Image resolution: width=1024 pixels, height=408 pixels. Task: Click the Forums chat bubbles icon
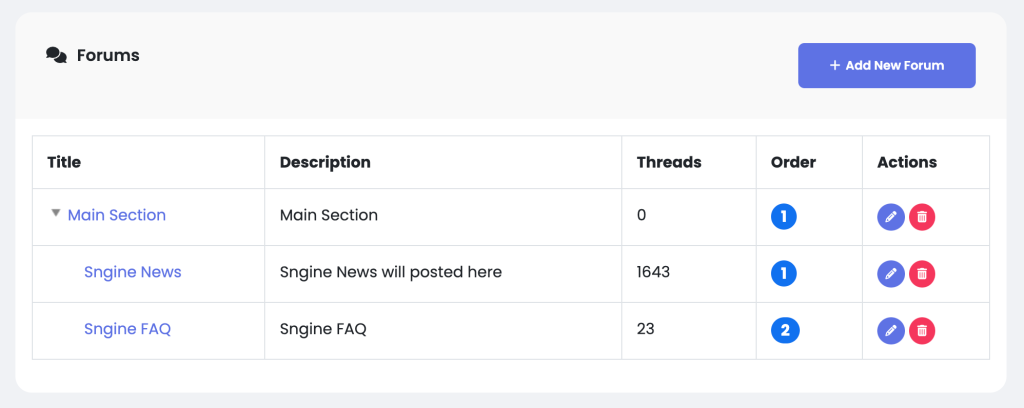point(57,55)
